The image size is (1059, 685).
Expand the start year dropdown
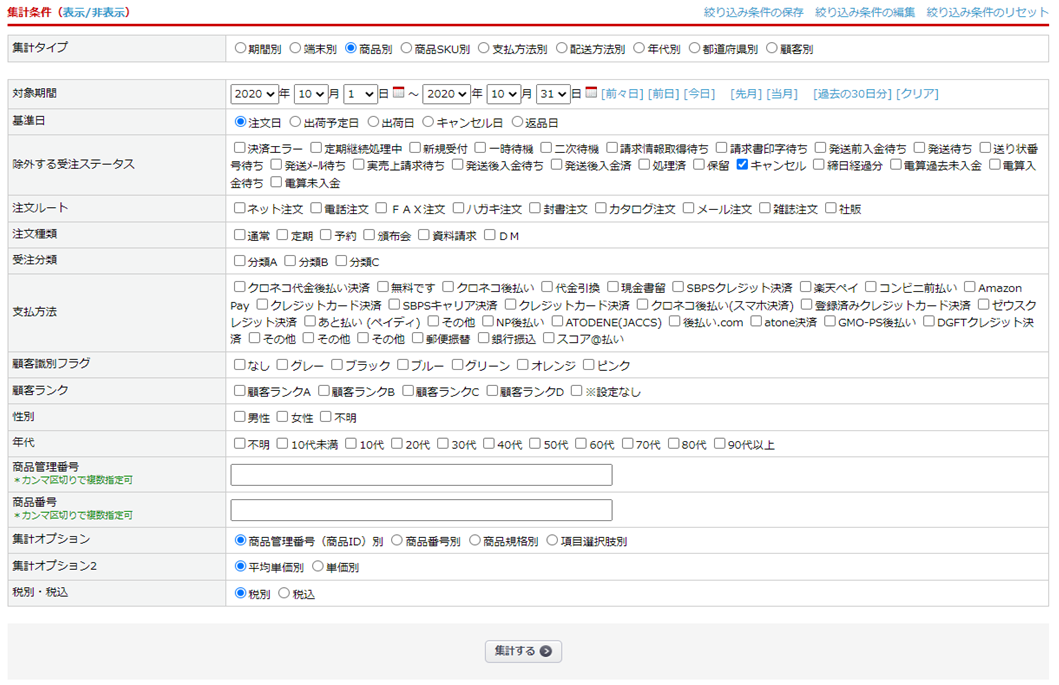click(254, 94)
